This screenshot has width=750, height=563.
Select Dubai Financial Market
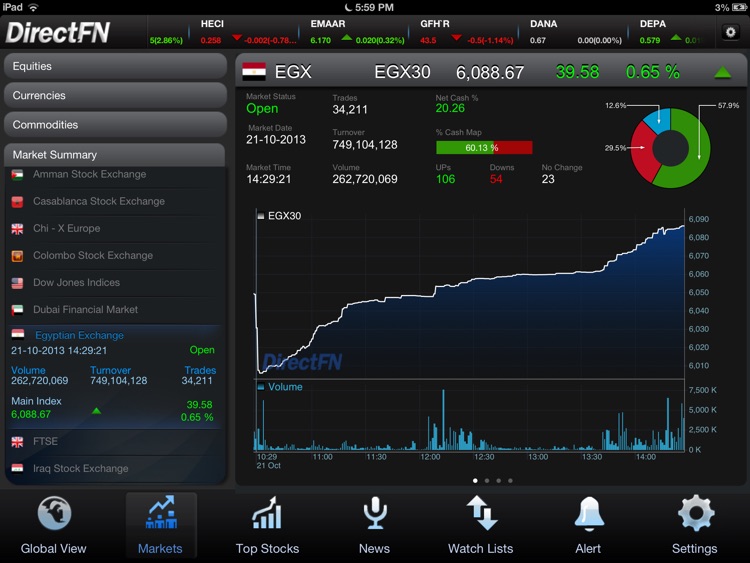click(x=115, y=310)
